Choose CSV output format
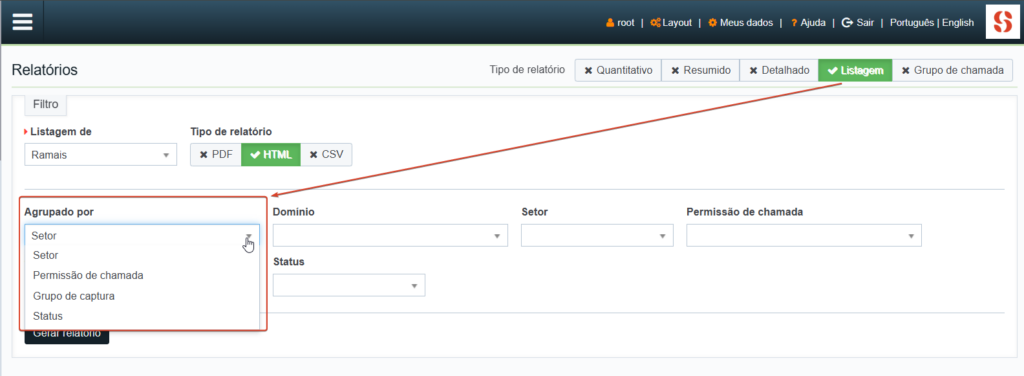The width and height of the screenshot is (1024, 376). pos(326,155)
